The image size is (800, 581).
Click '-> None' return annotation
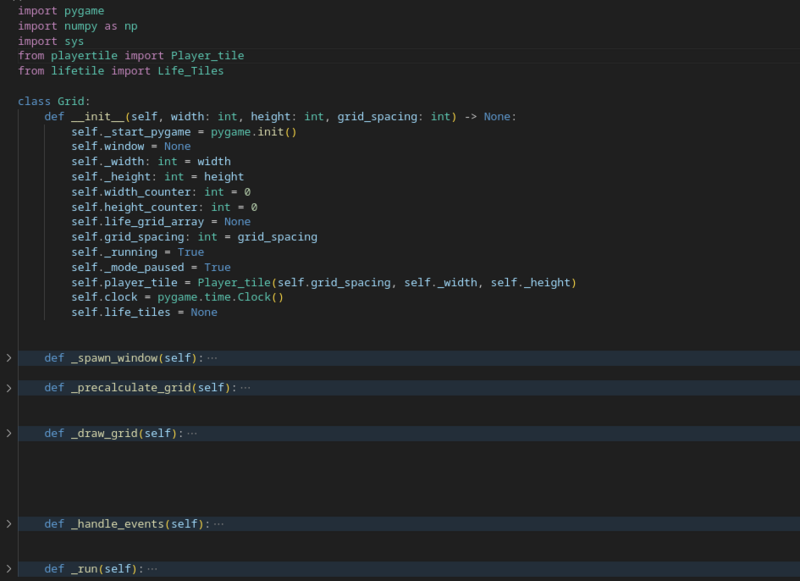pos(487,117)
